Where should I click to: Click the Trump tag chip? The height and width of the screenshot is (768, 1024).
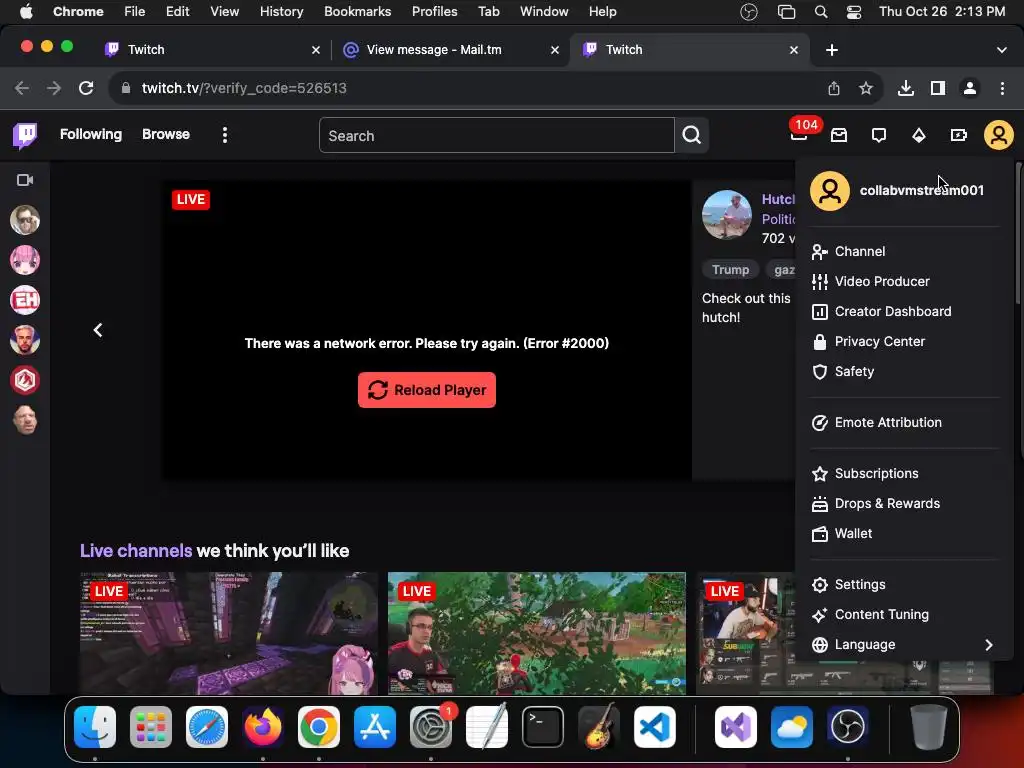coord(730,270)
